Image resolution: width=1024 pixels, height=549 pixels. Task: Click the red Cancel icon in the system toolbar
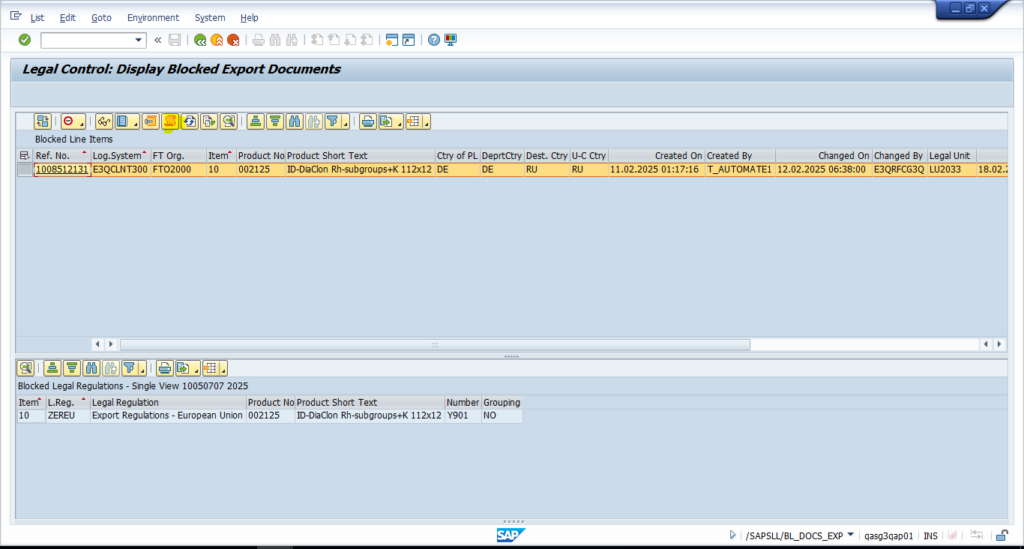pyautogui.click(x=233, y=40)
